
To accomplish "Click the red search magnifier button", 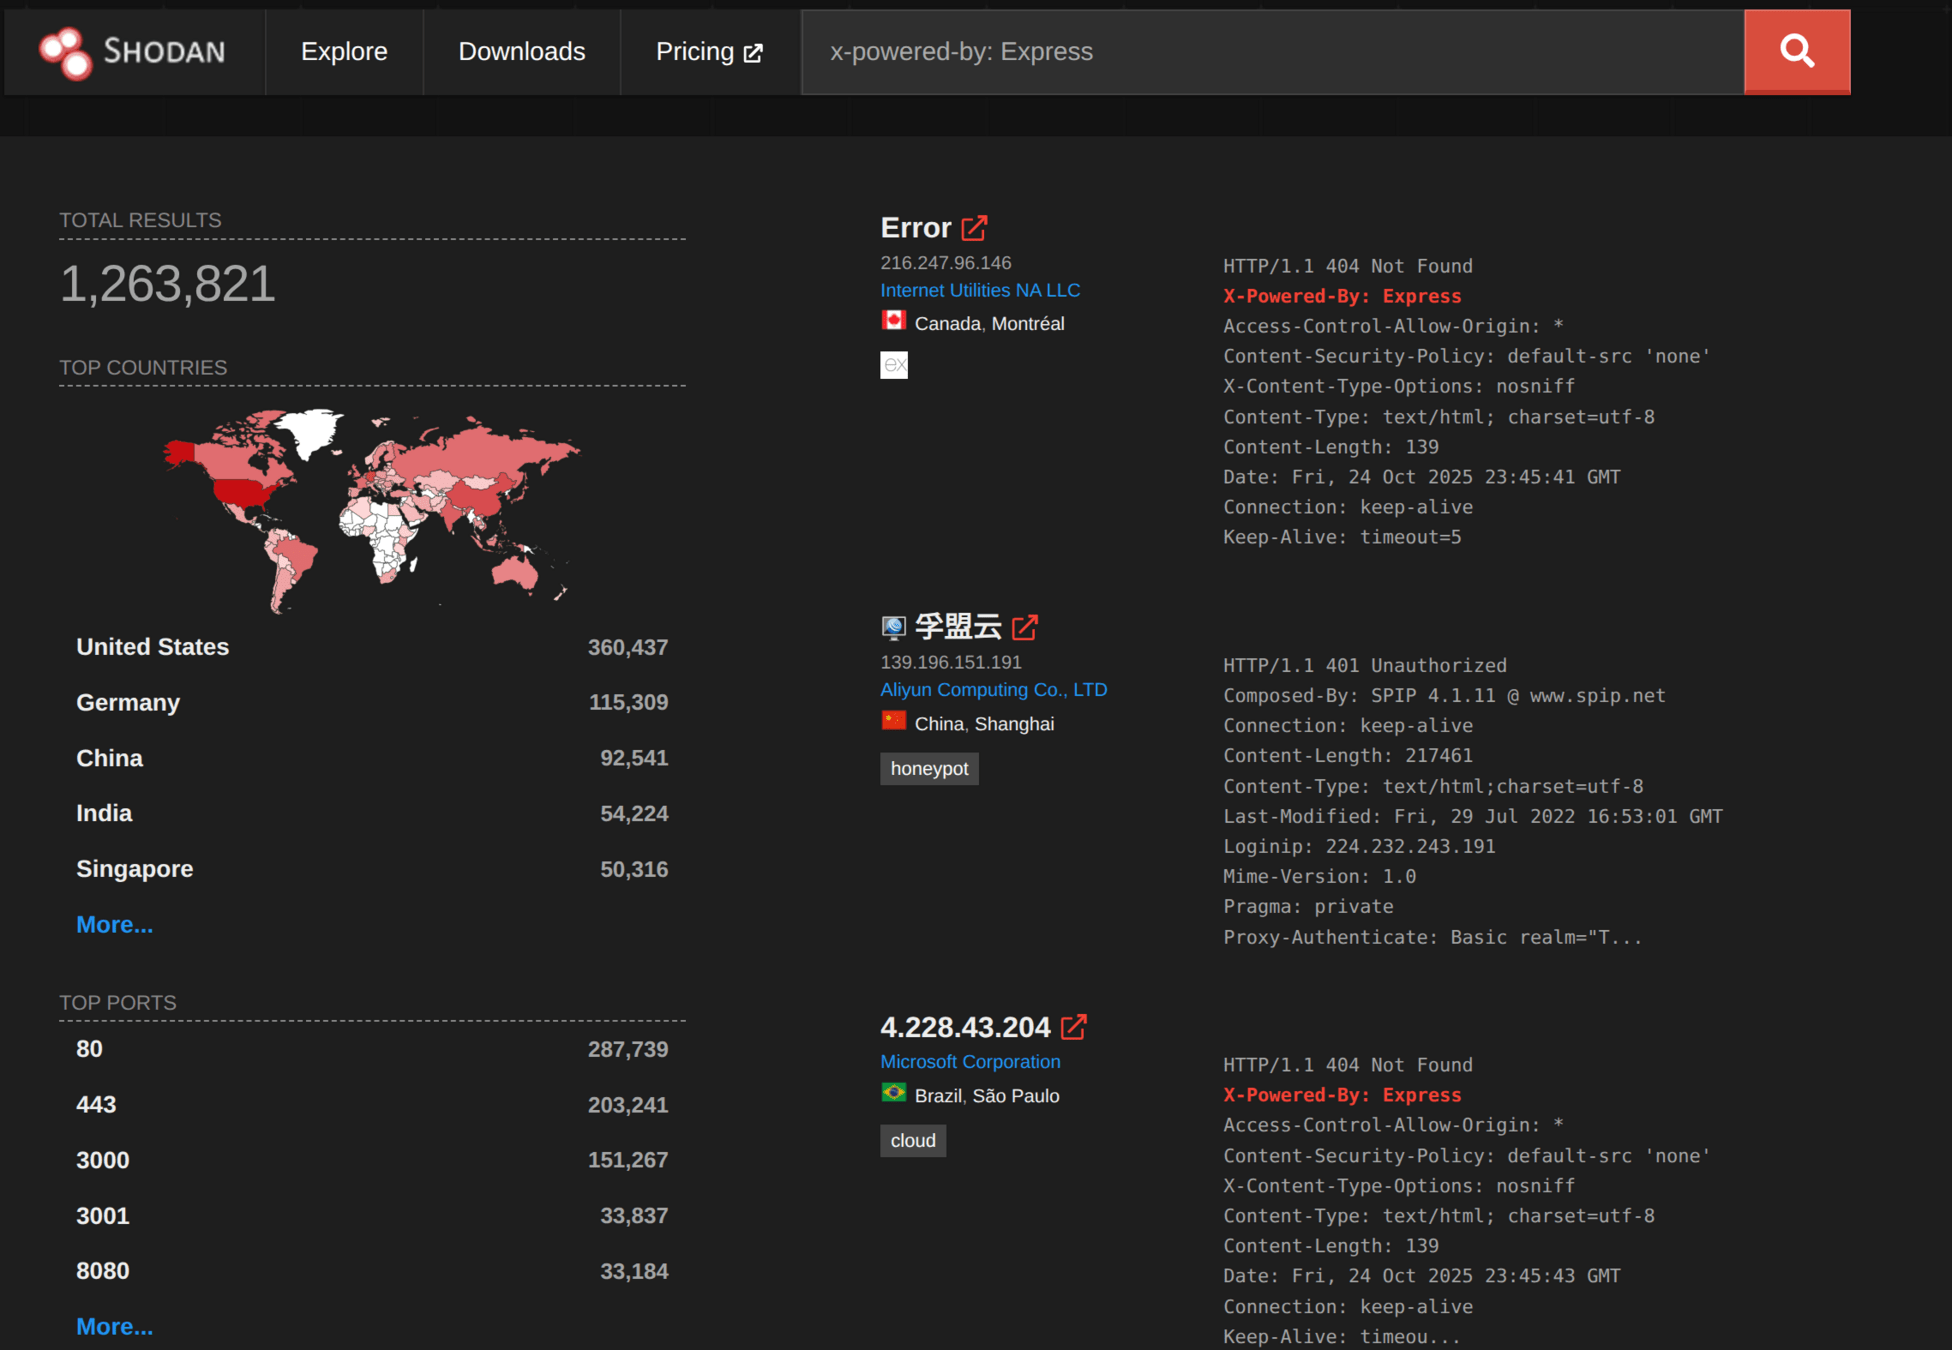I will click(x=1796, y=51).
